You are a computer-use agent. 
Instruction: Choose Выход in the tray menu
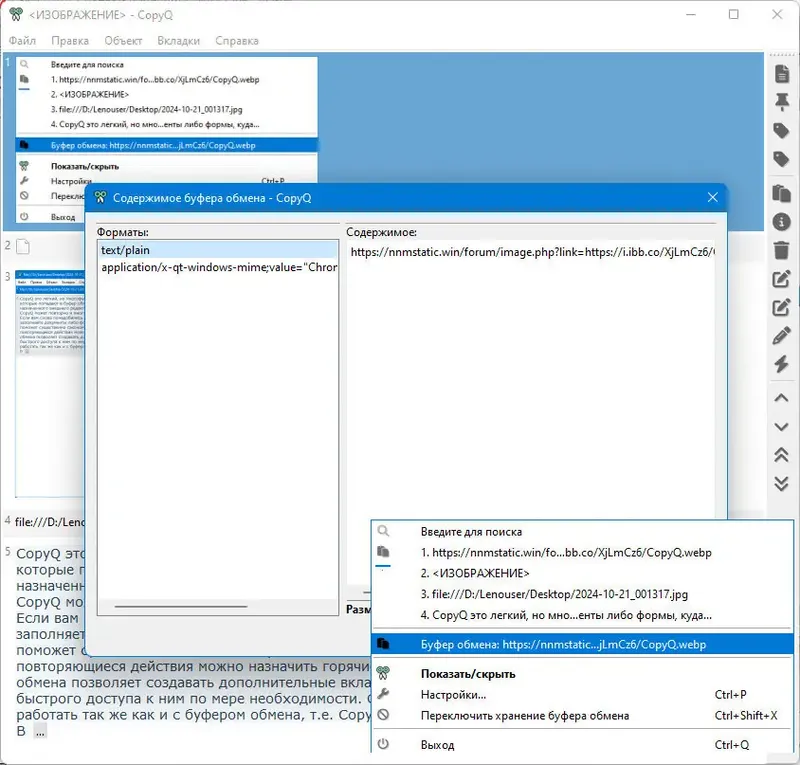point(582,745)
